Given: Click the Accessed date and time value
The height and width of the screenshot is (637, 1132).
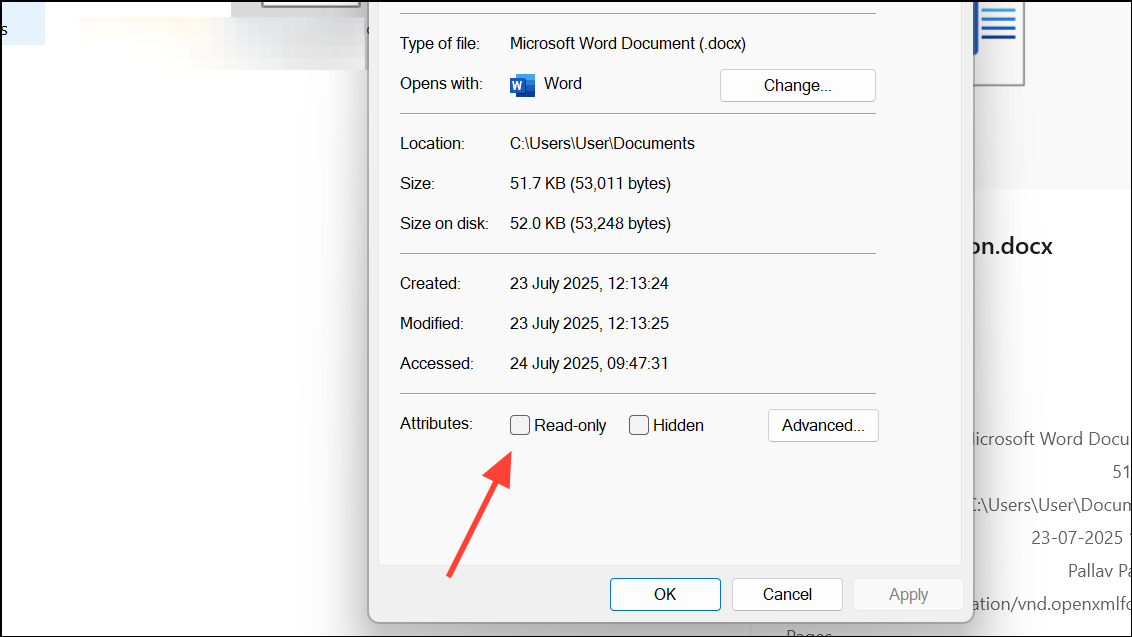Looking at the screenshot, I should [589, 363].
